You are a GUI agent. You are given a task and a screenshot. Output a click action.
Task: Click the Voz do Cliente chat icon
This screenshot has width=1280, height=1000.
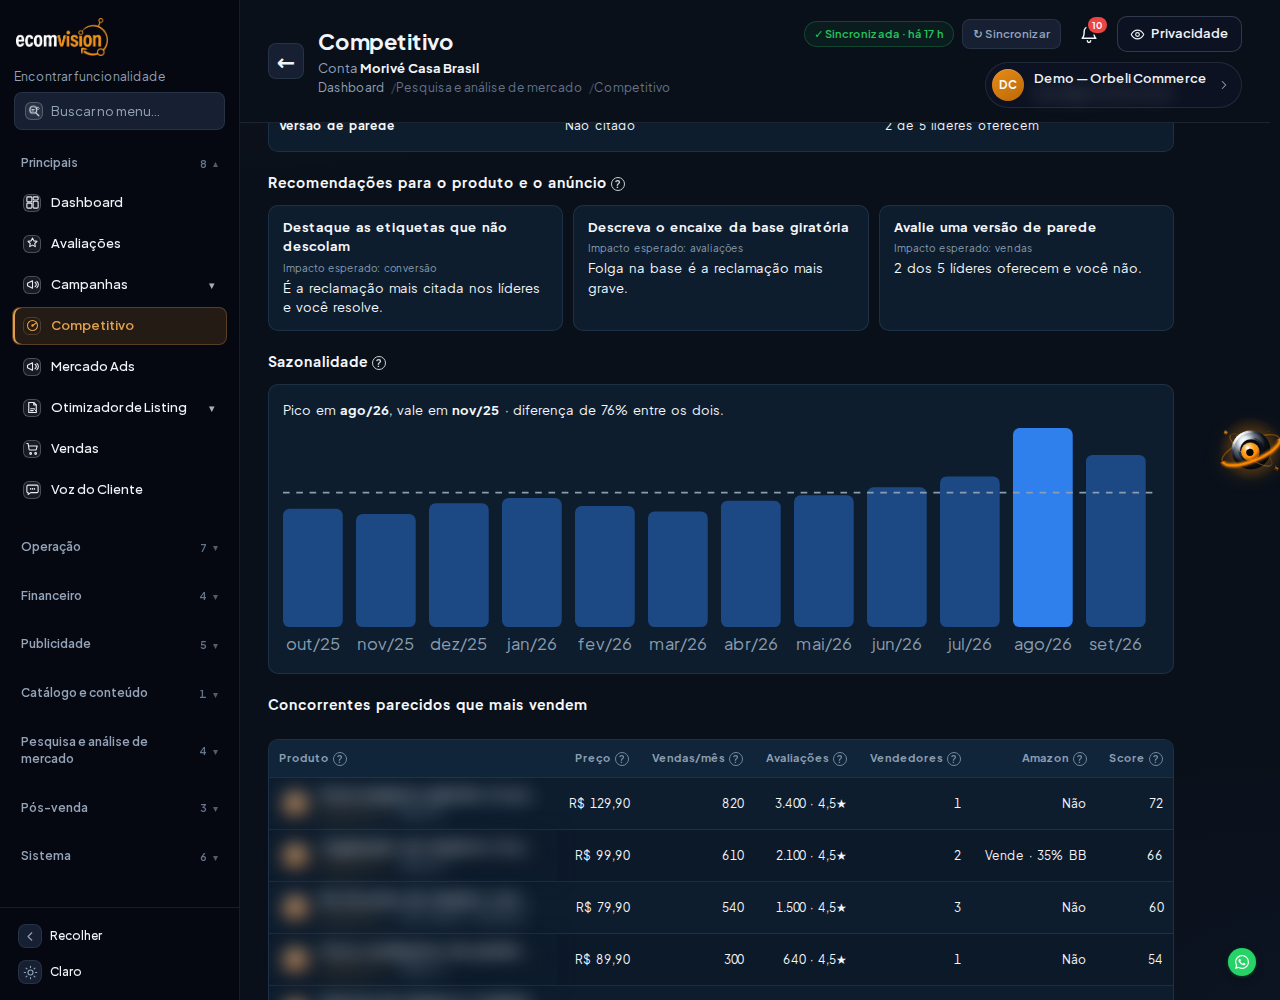point(32,490)
